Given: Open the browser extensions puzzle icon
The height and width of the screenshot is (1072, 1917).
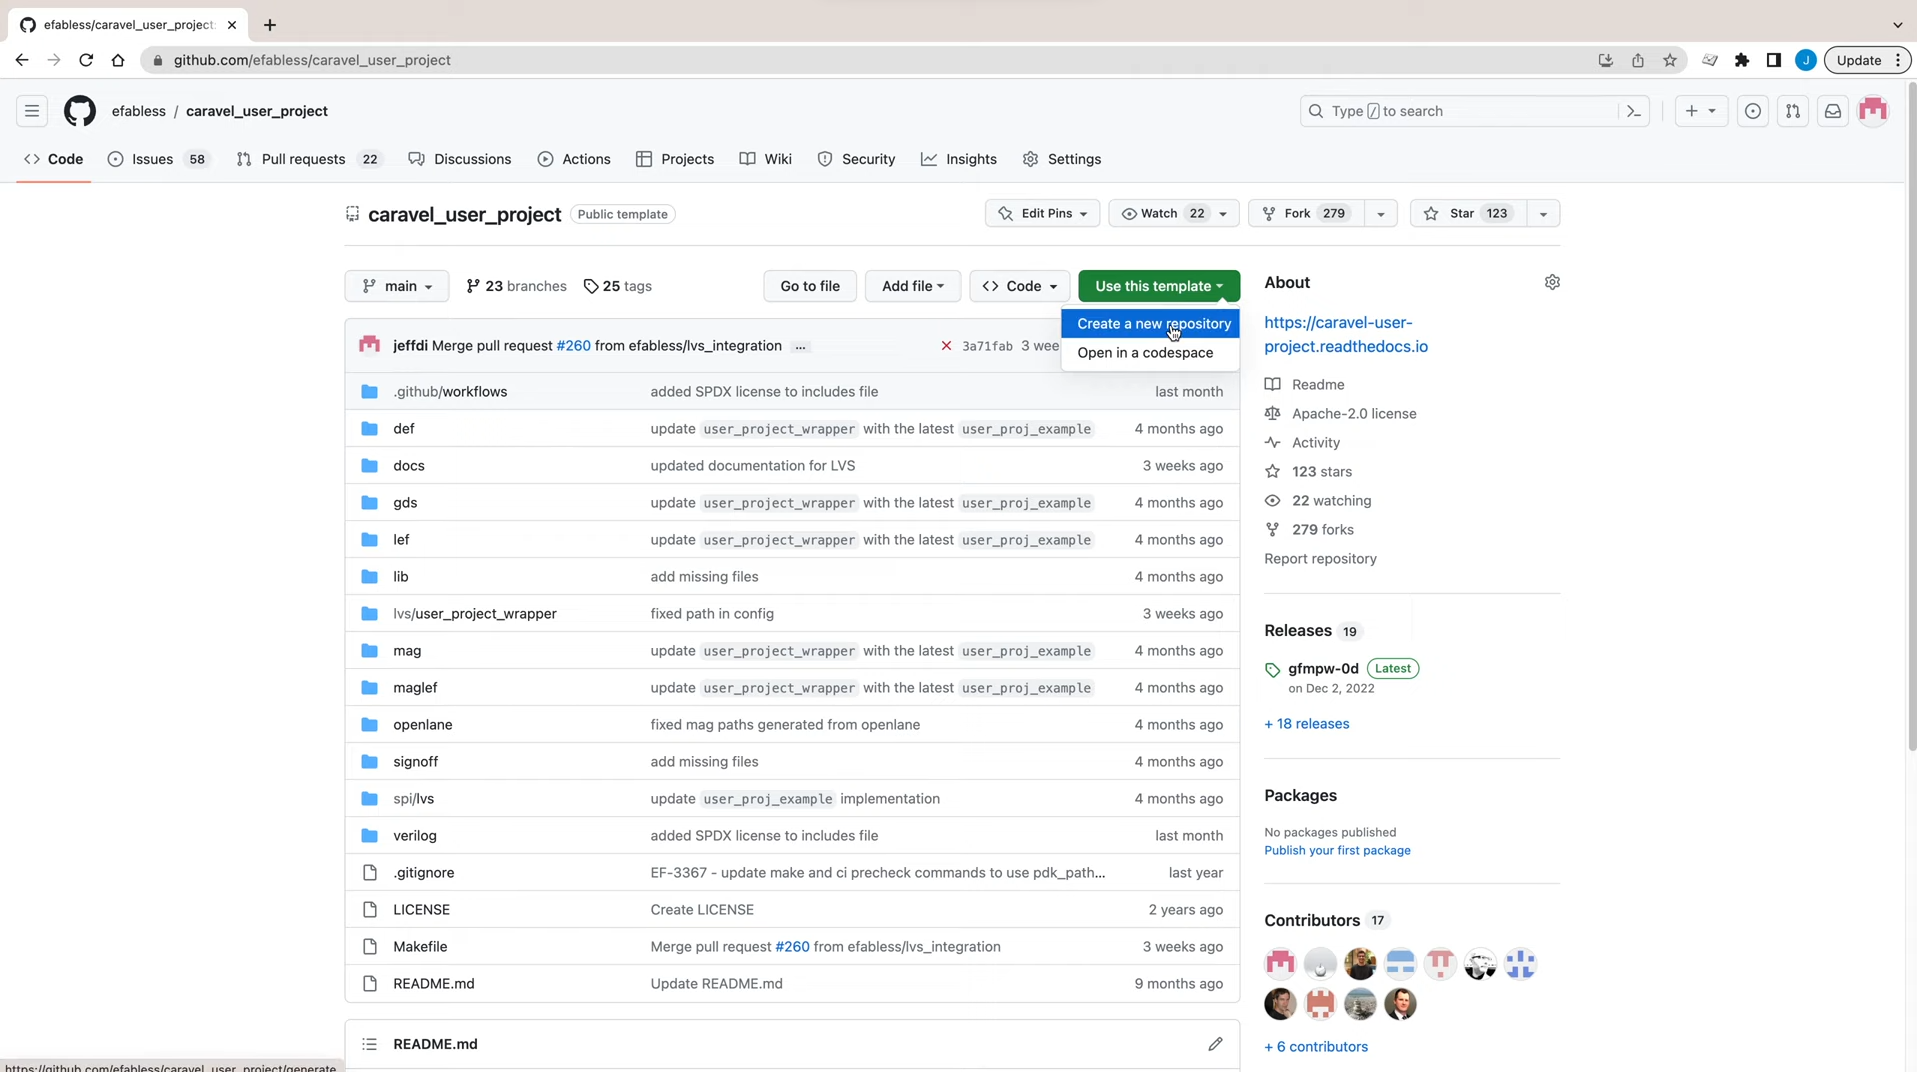Looking at the screenshot, I should 1742,60.
